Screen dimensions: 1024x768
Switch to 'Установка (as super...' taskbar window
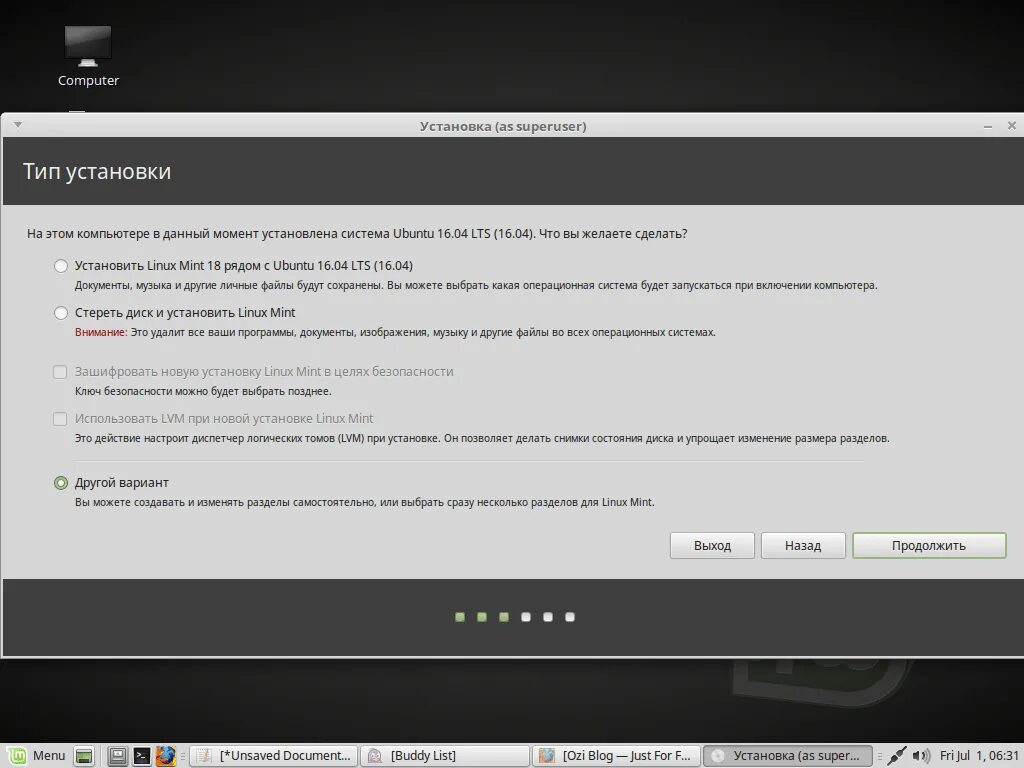(788, 756)
